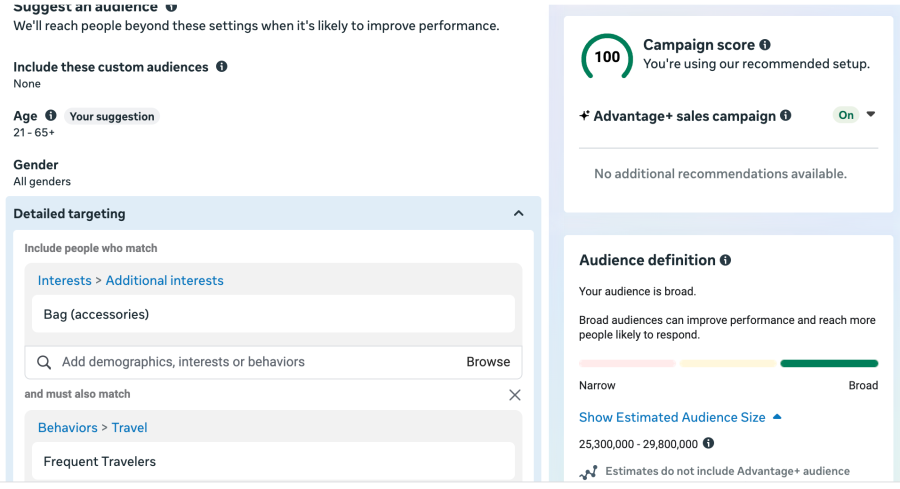Open the Additional interests link
Image resolution: width=900 pixels, height=489 pixels.
tap(164, 281)
